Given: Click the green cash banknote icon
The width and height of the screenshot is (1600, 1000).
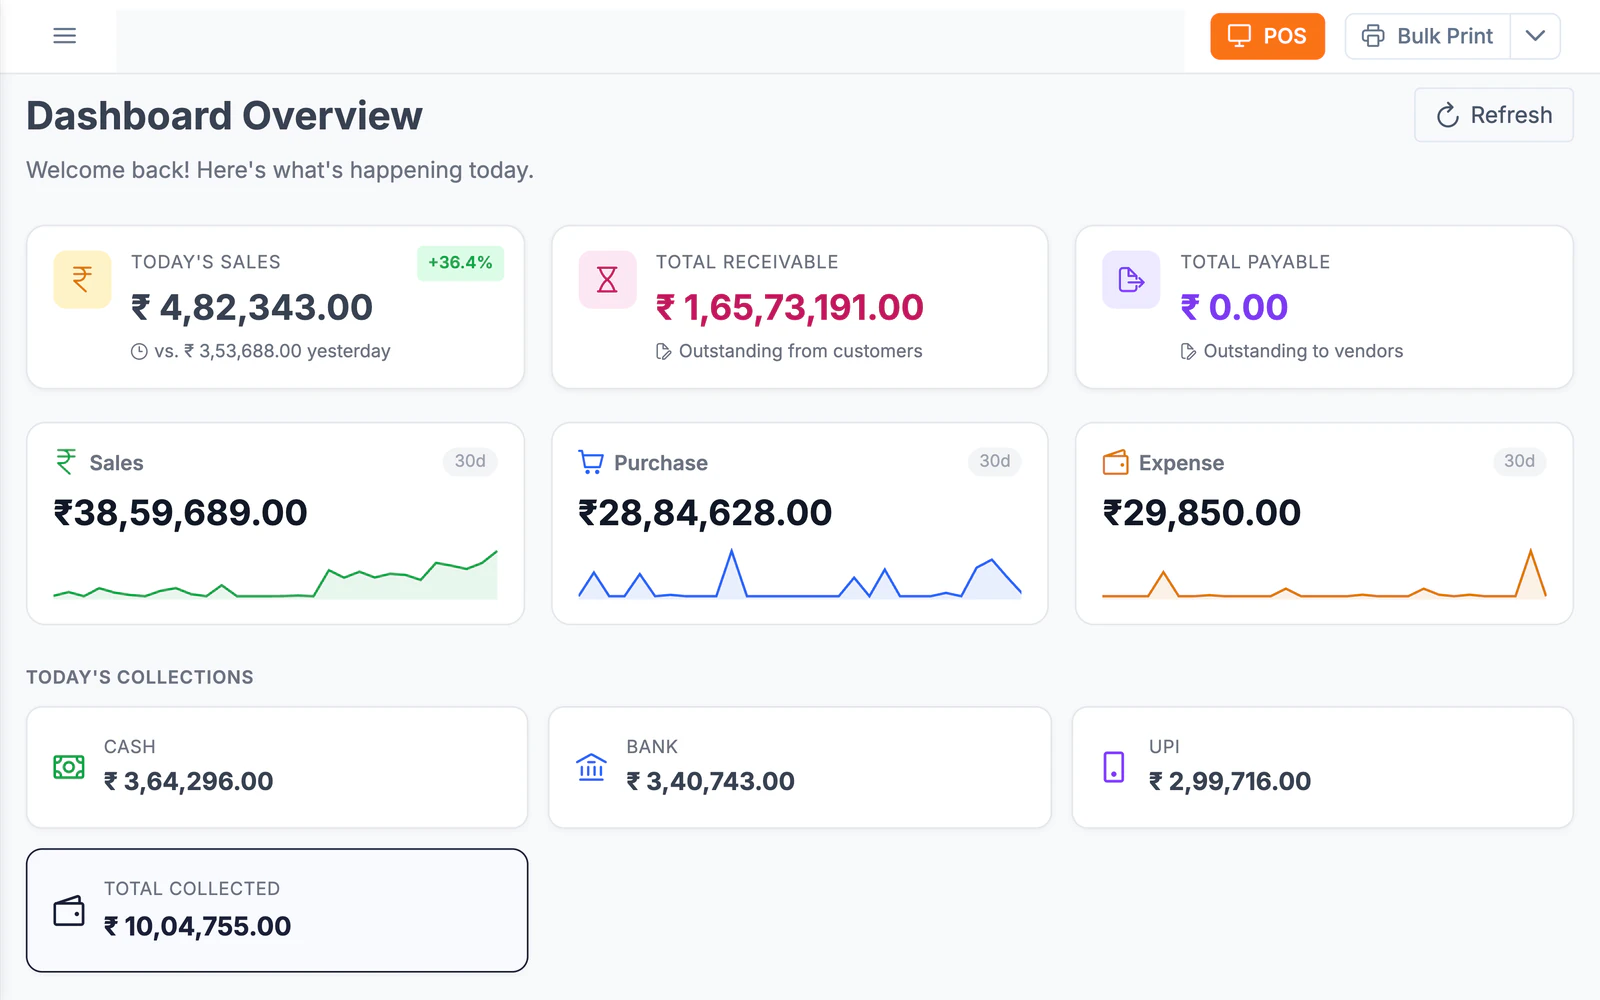Looking at the screenshot, I should pos(69,767).
